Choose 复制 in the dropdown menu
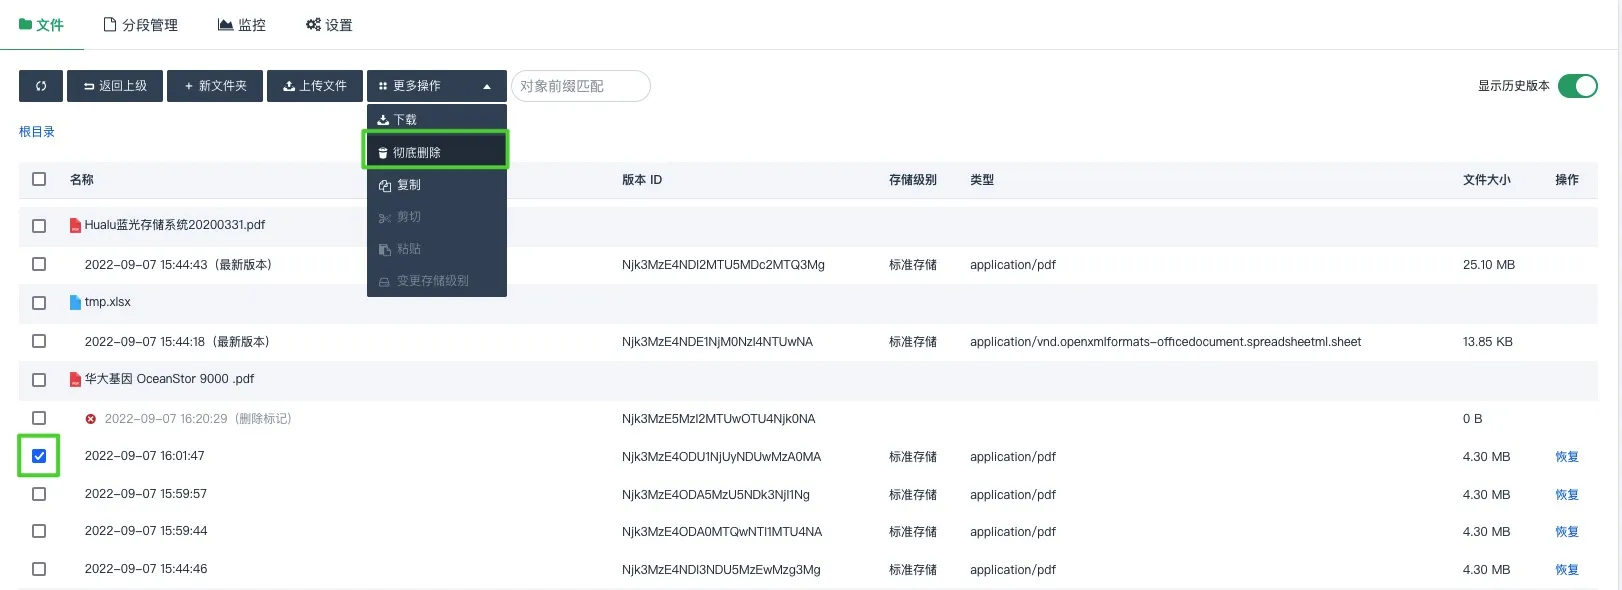Screen dimensions: 1622x590 coord(436,185)
